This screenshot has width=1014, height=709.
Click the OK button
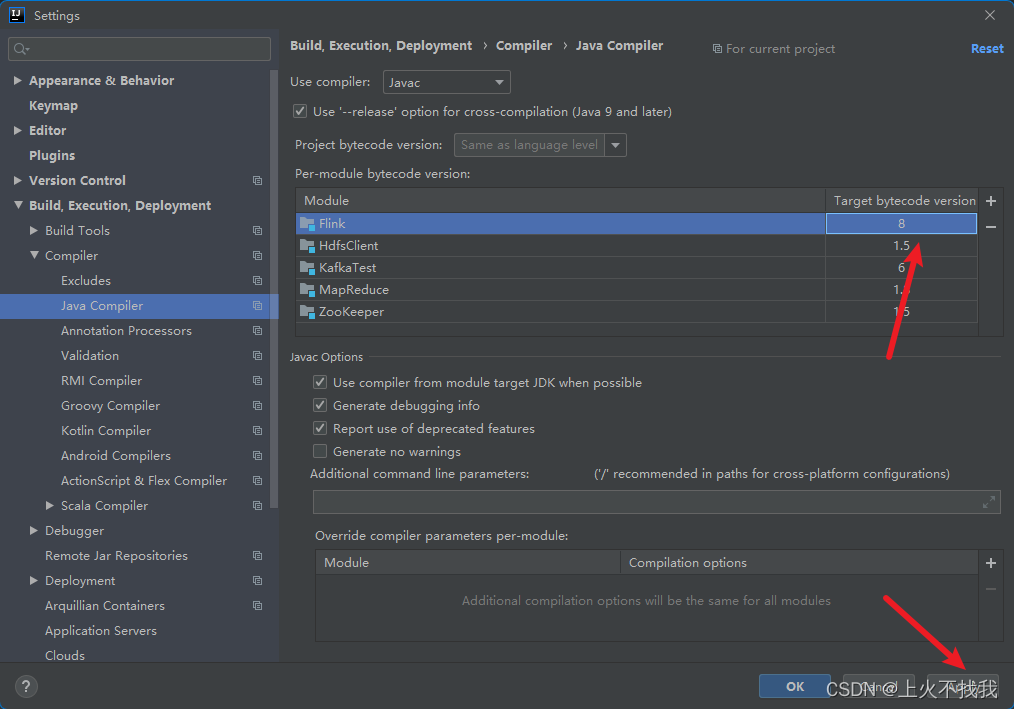pos(795,686)
